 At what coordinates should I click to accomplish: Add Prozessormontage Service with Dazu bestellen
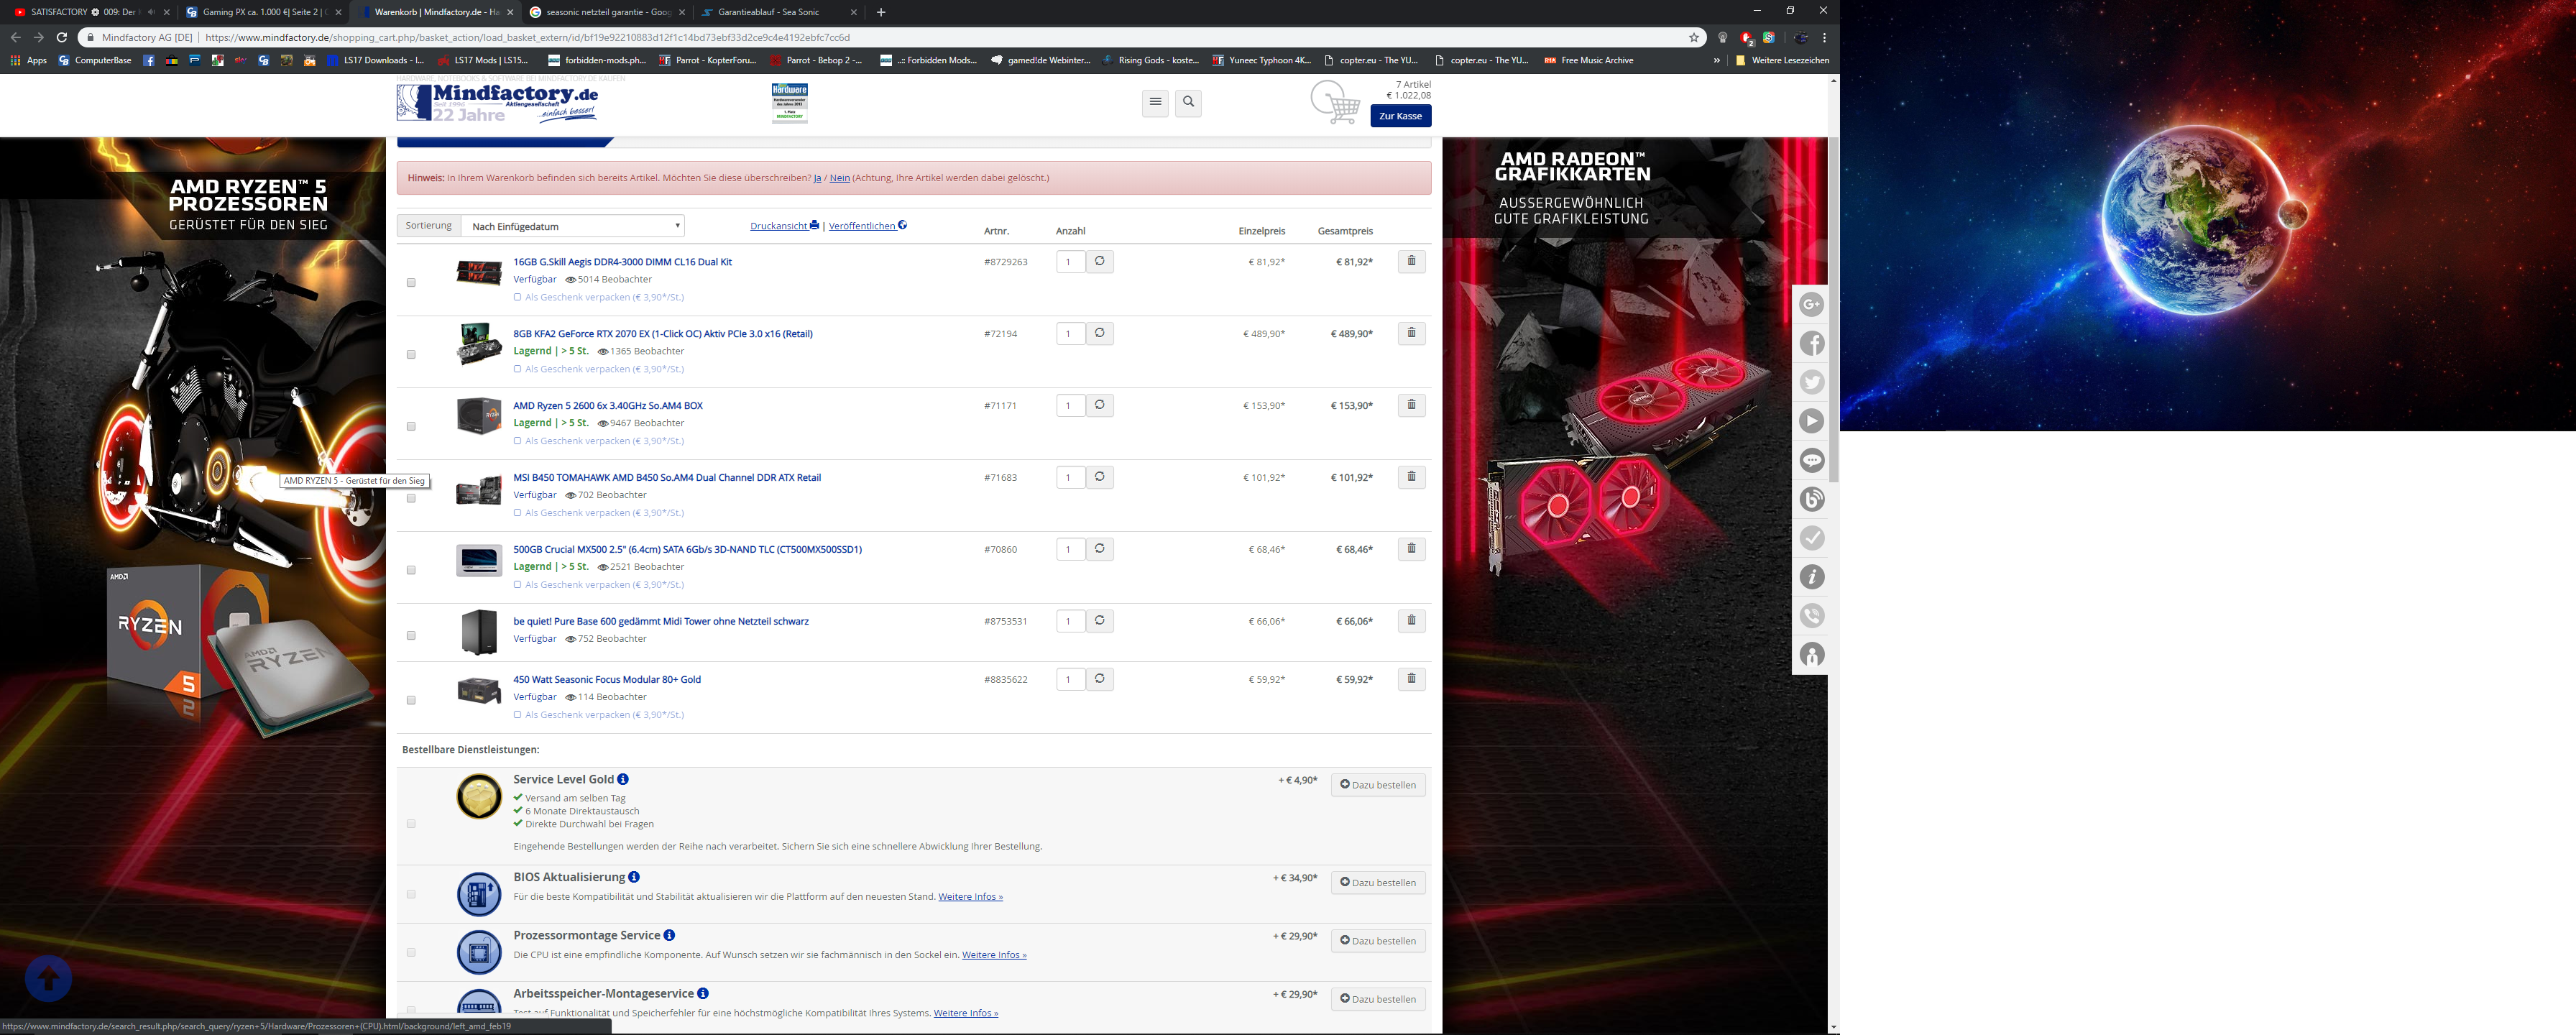coord(1378,941)
